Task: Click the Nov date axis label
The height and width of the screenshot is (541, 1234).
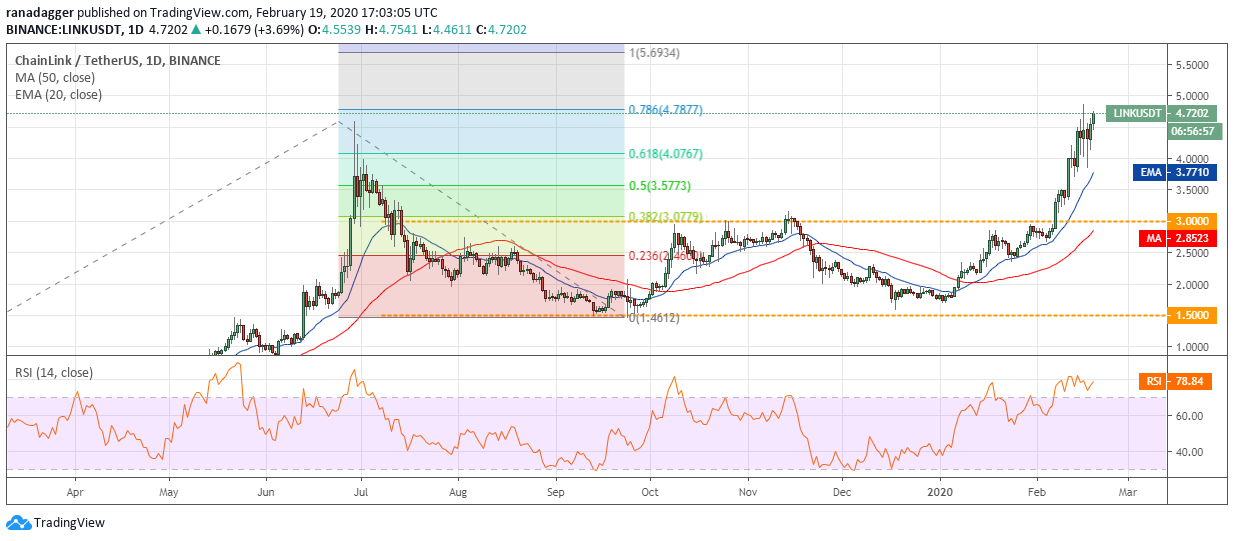Action: tap(748, 492)
